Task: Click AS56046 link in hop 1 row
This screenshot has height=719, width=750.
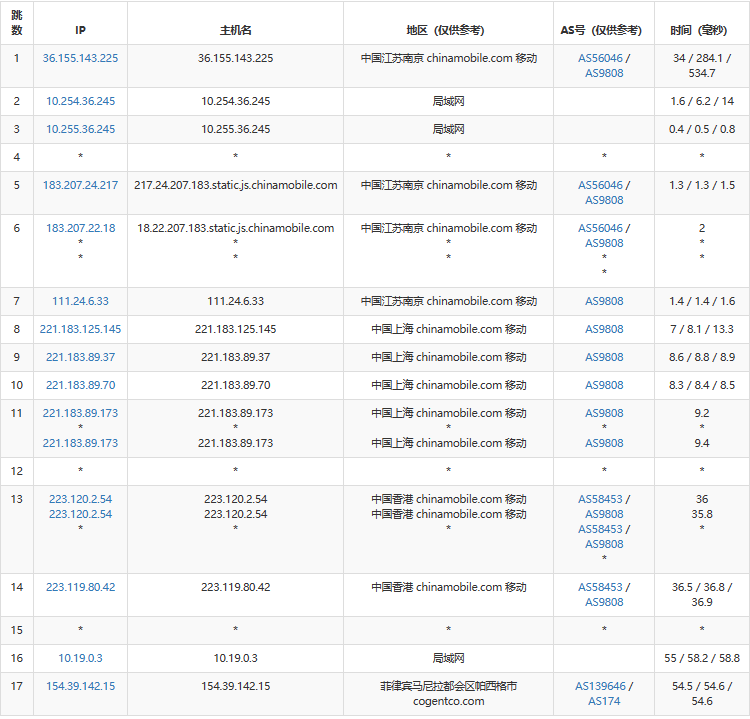Action: click(600, 58)
